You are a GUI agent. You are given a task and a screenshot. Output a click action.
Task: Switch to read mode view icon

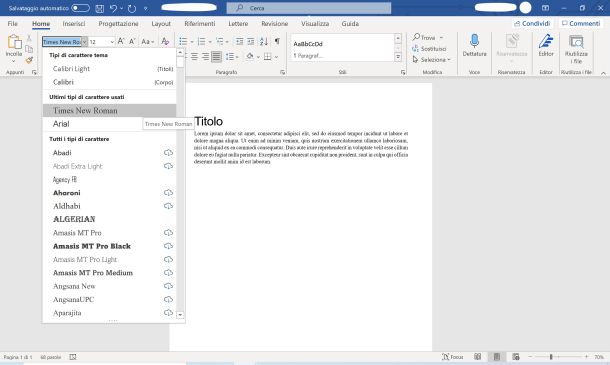(477, 357)
